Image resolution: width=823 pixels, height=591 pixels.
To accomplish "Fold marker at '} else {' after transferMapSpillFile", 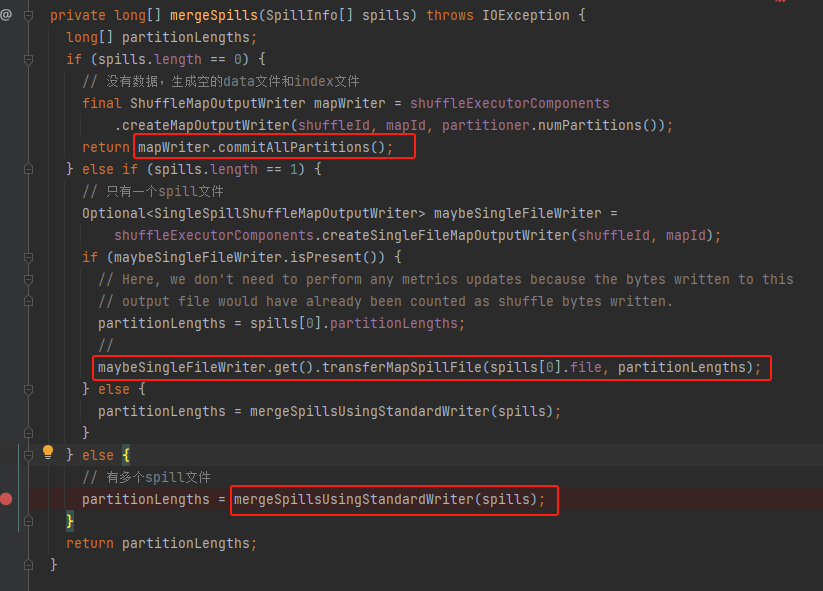I will tap(29, 389).
